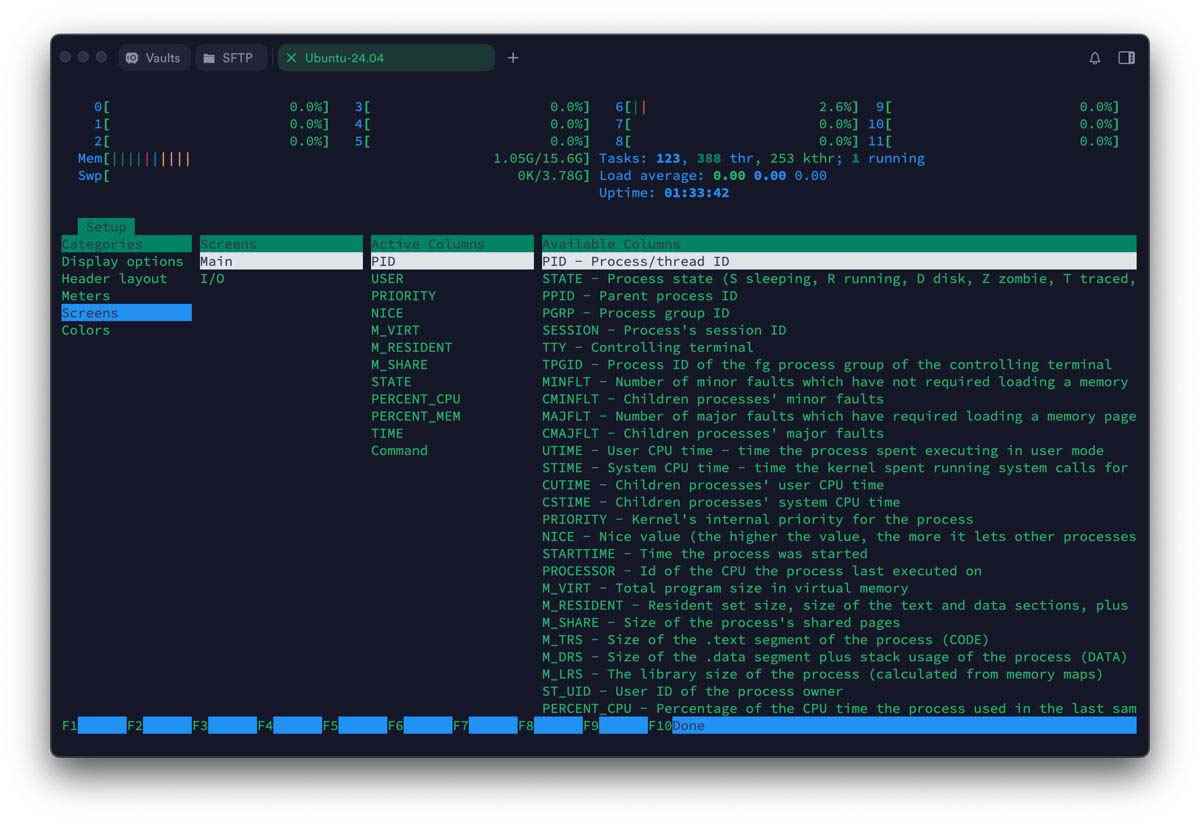This screenshot has width=1200, height=824.
Task: Click the Mem usage meter bar
Action: (x=334, y=158)
